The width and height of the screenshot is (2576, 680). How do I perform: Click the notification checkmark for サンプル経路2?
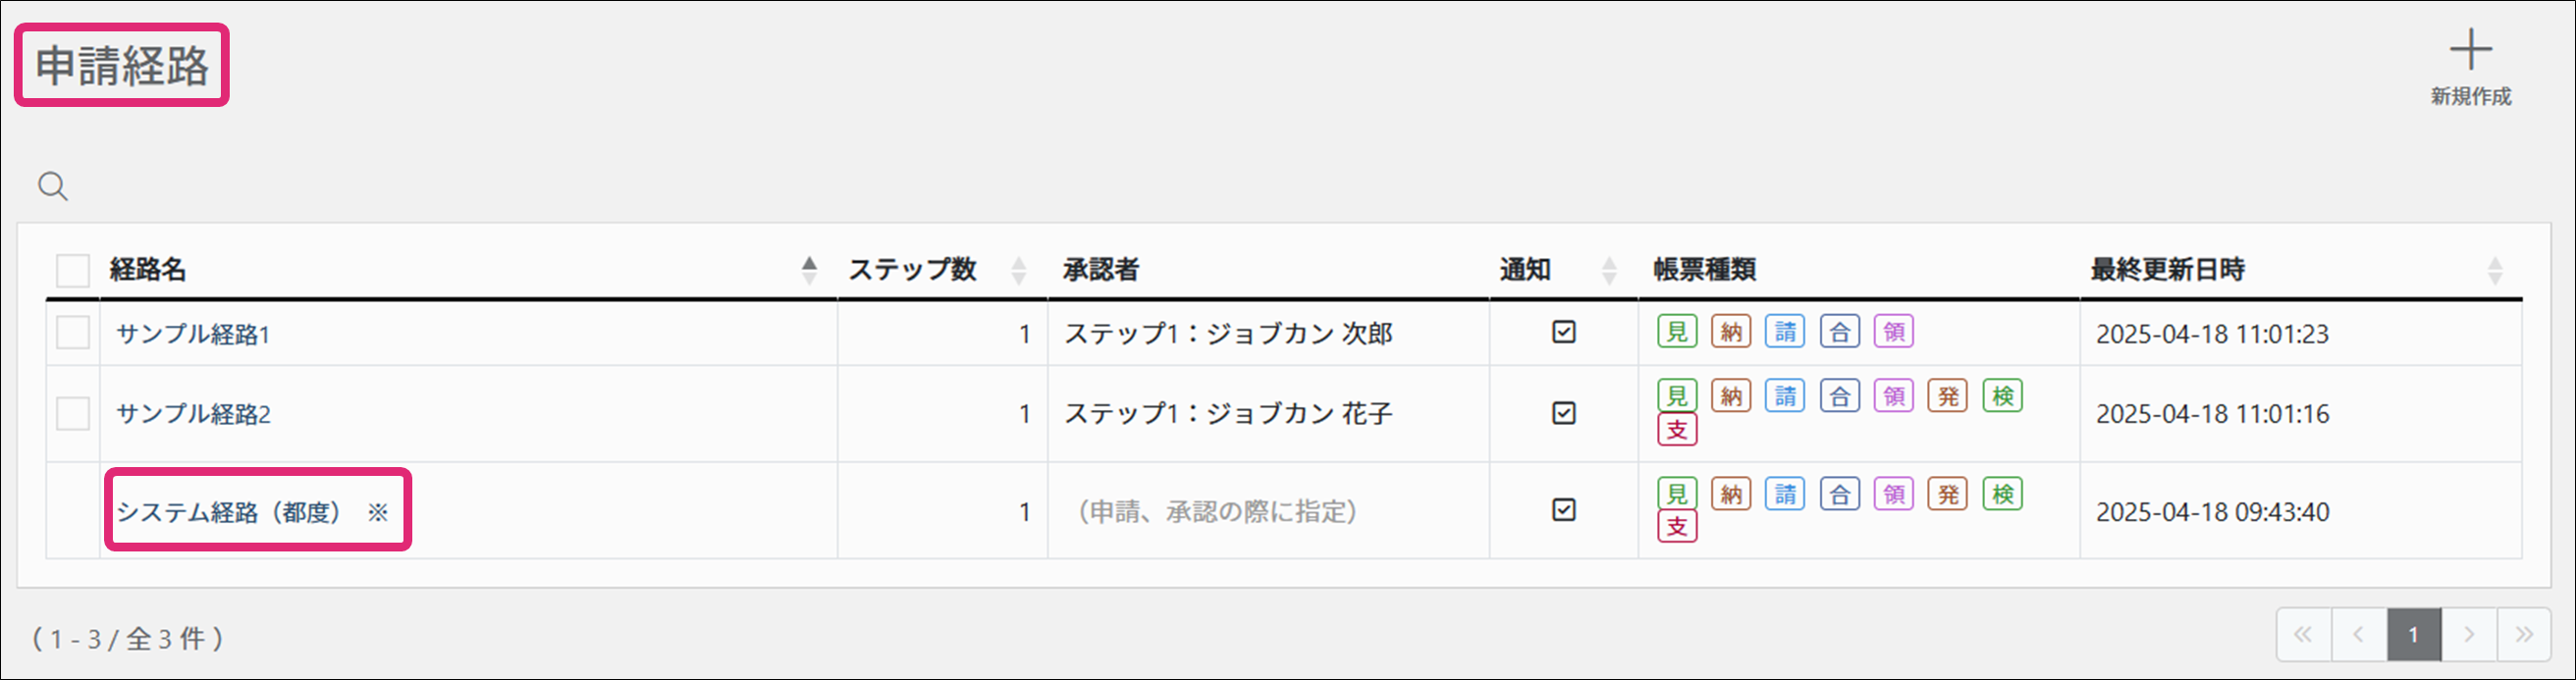[1564, 413]
